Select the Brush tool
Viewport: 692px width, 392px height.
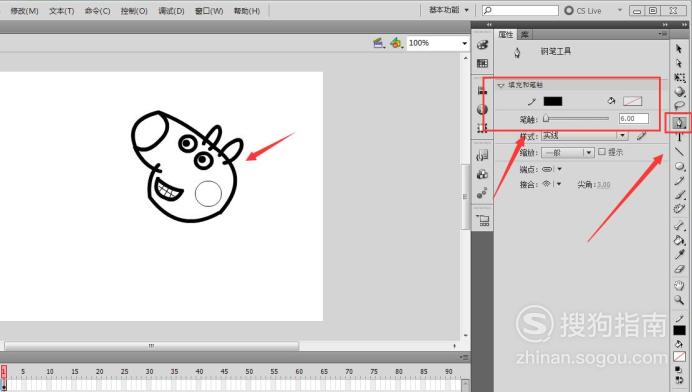[679, 195]
